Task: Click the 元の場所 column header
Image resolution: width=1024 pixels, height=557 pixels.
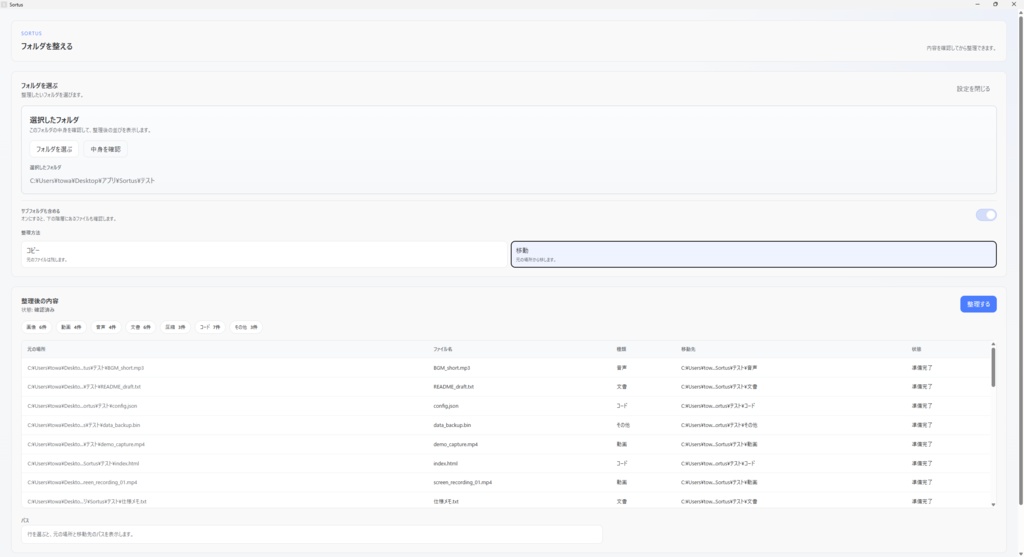Action: pyautogui.click(x=37, y=349)
